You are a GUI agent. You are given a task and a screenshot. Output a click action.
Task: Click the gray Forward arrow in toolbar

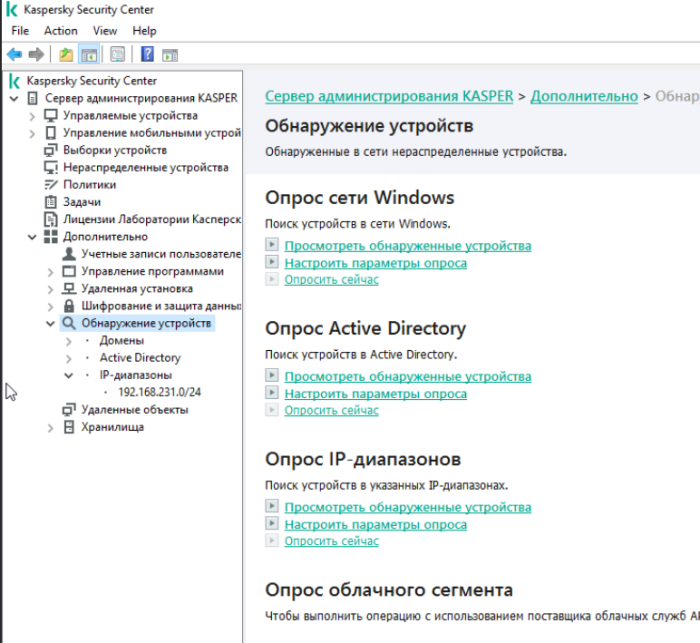point(36,55)
